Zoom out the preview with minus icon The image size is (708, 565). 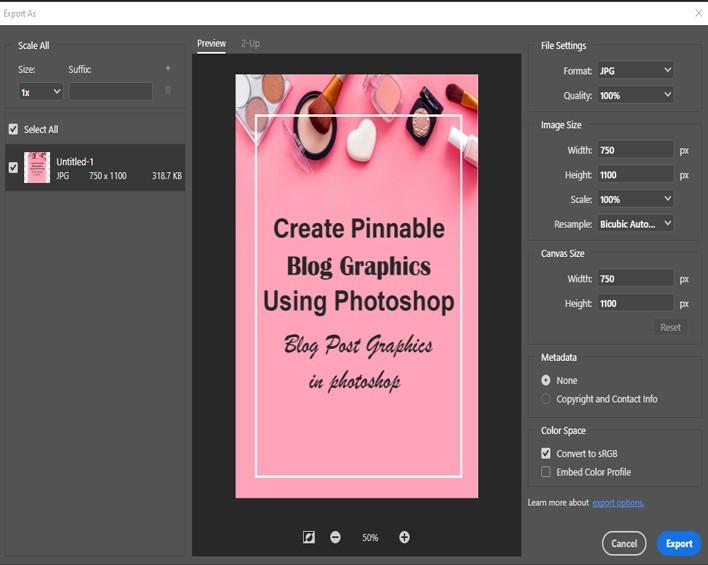tap(335, 537)
